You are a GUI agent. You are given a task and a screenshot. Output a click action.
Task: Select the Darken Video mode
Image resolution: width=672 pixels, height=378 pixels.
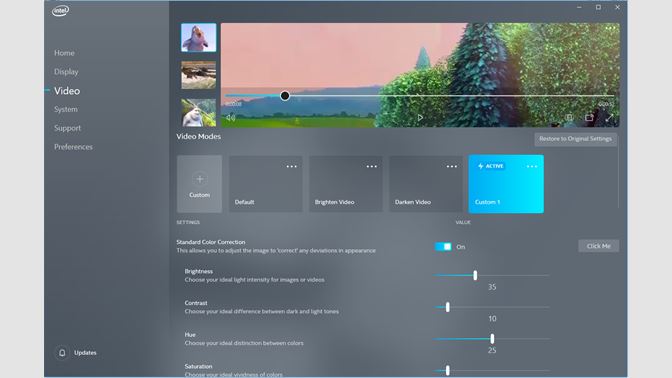(426, 184)
